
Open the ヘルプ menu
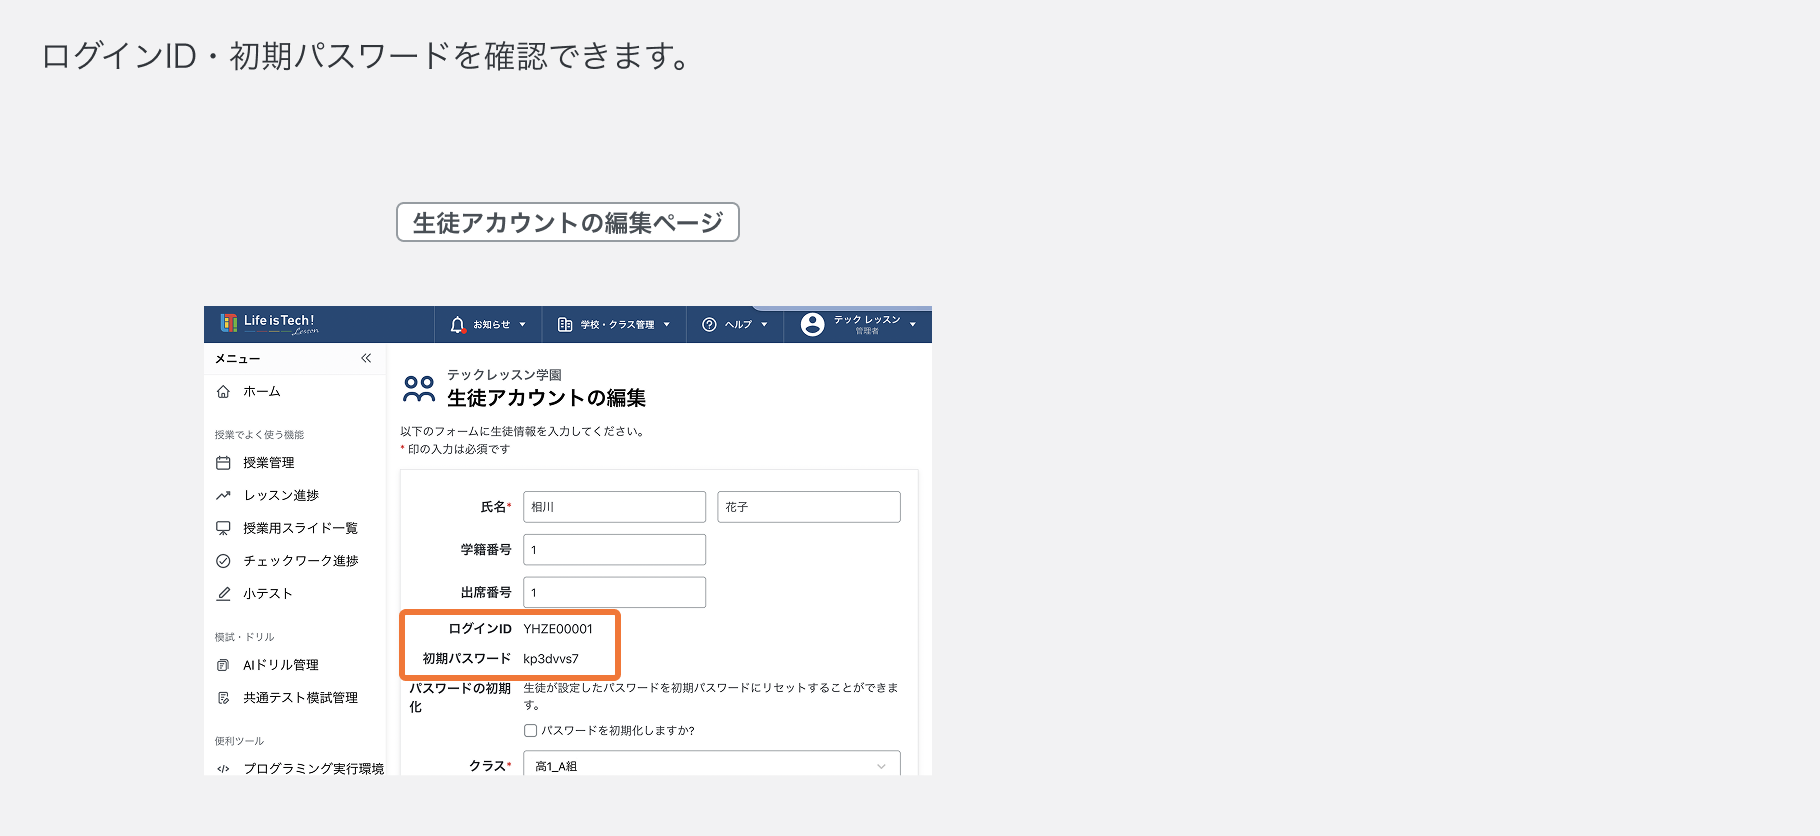(x=735, y=325)
